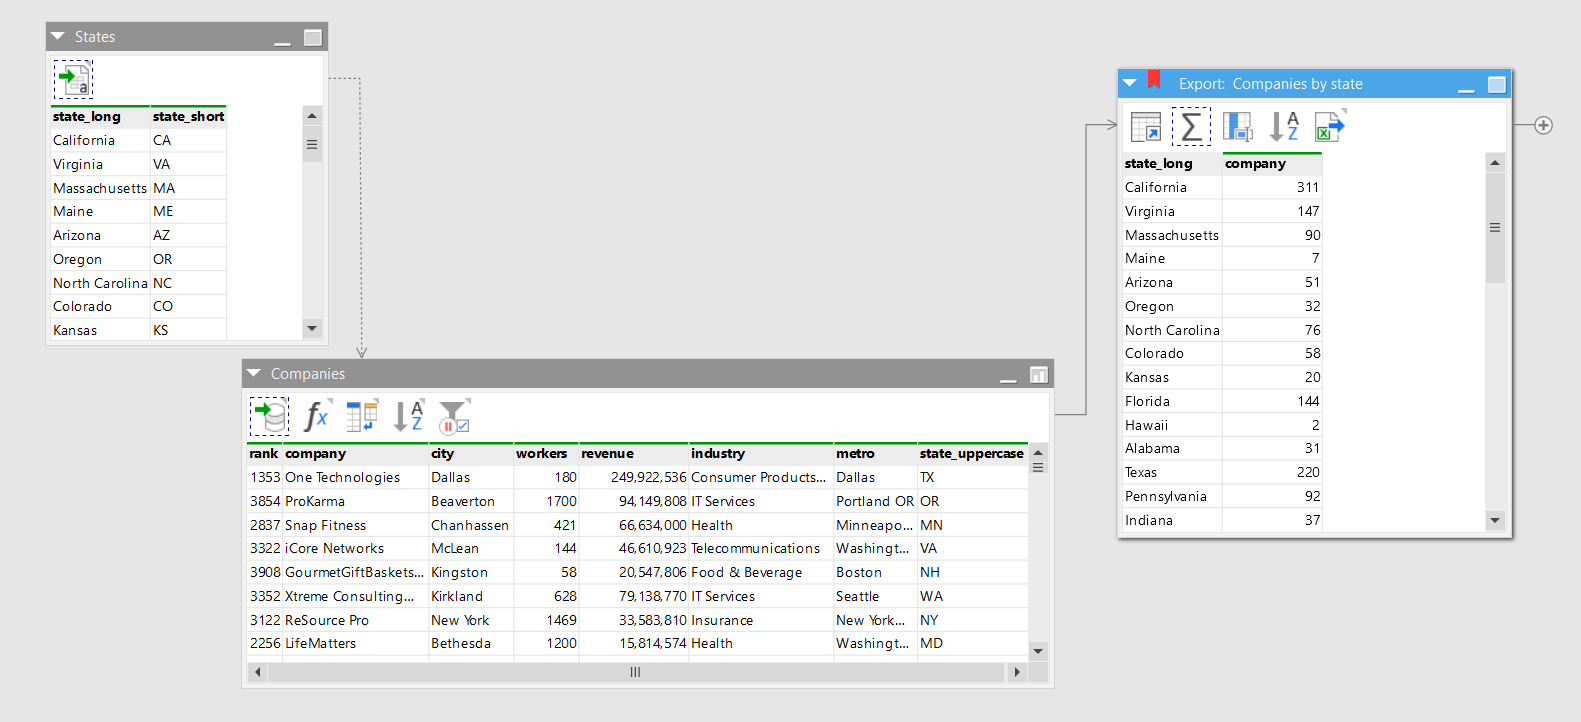This screenshot has width=1581, height=722.
Task: Click the rank column header
Action: (264, 454)
